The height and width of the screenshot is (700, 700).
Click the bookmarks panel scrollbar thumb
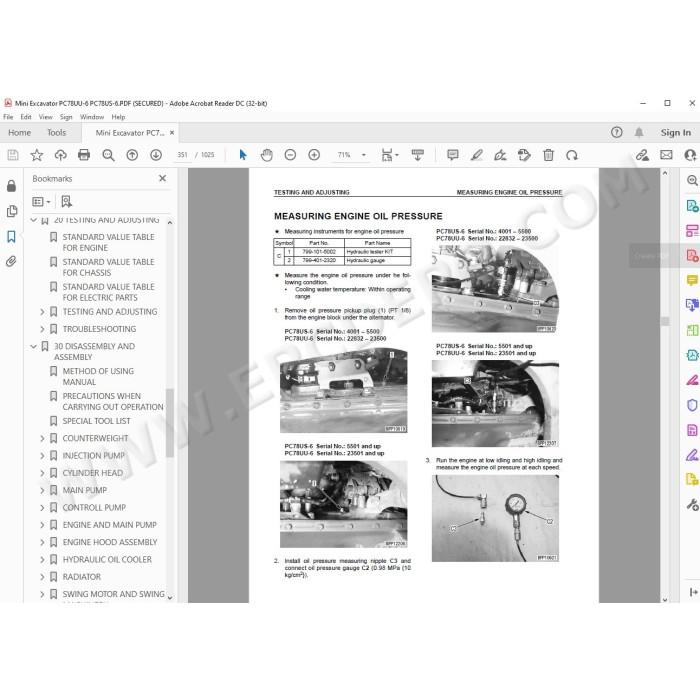point(170,423)
